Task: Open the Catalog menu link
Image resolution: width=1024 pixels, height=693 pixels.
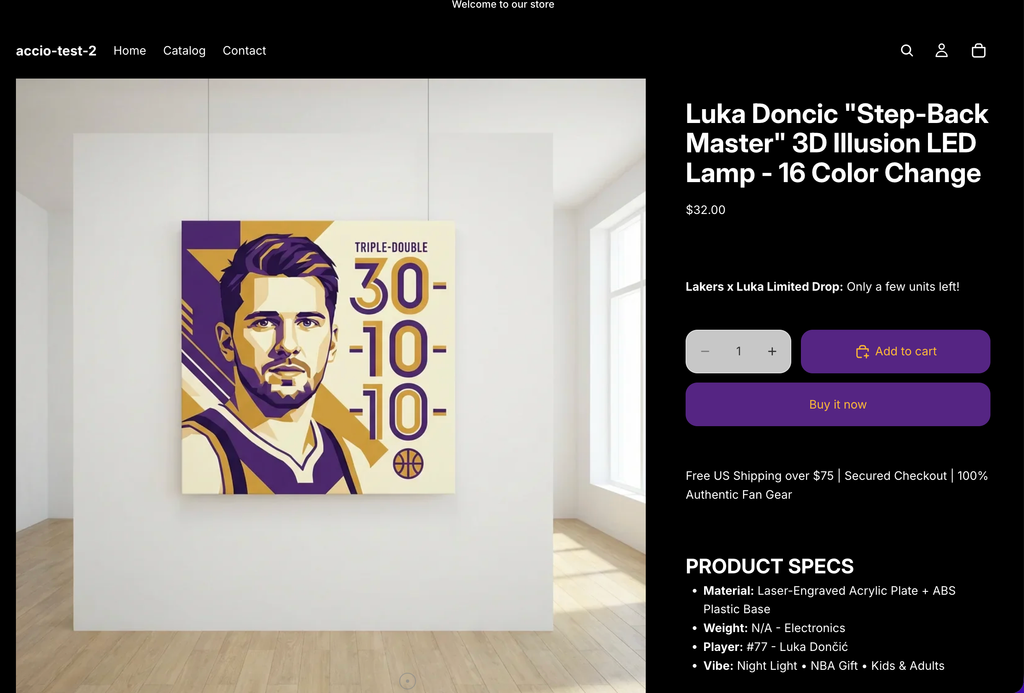Action: point(184,50)
